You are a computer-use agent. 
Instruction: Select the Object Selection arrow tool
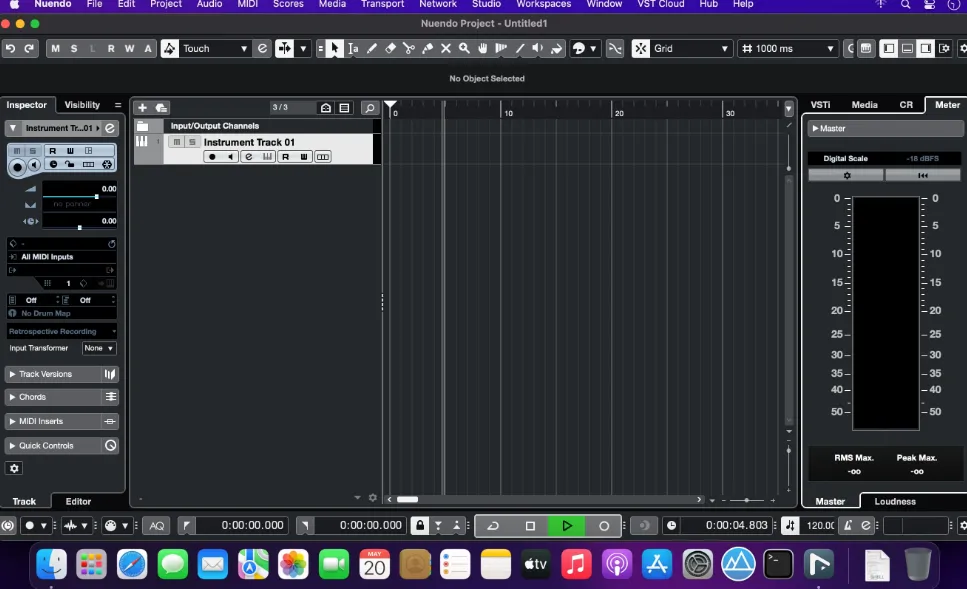pyautogui.click(x=334, y=48)
